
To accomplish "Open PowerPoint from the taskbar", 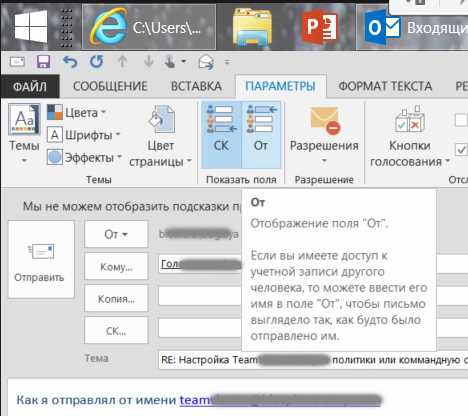I will [321, 27].
